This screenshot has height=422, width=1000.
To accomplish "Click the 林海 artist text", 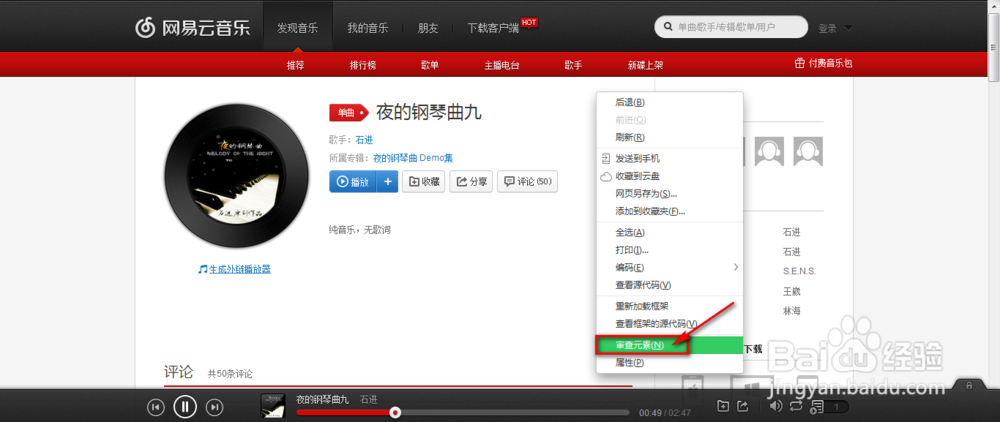I will (x=791, y=311).
